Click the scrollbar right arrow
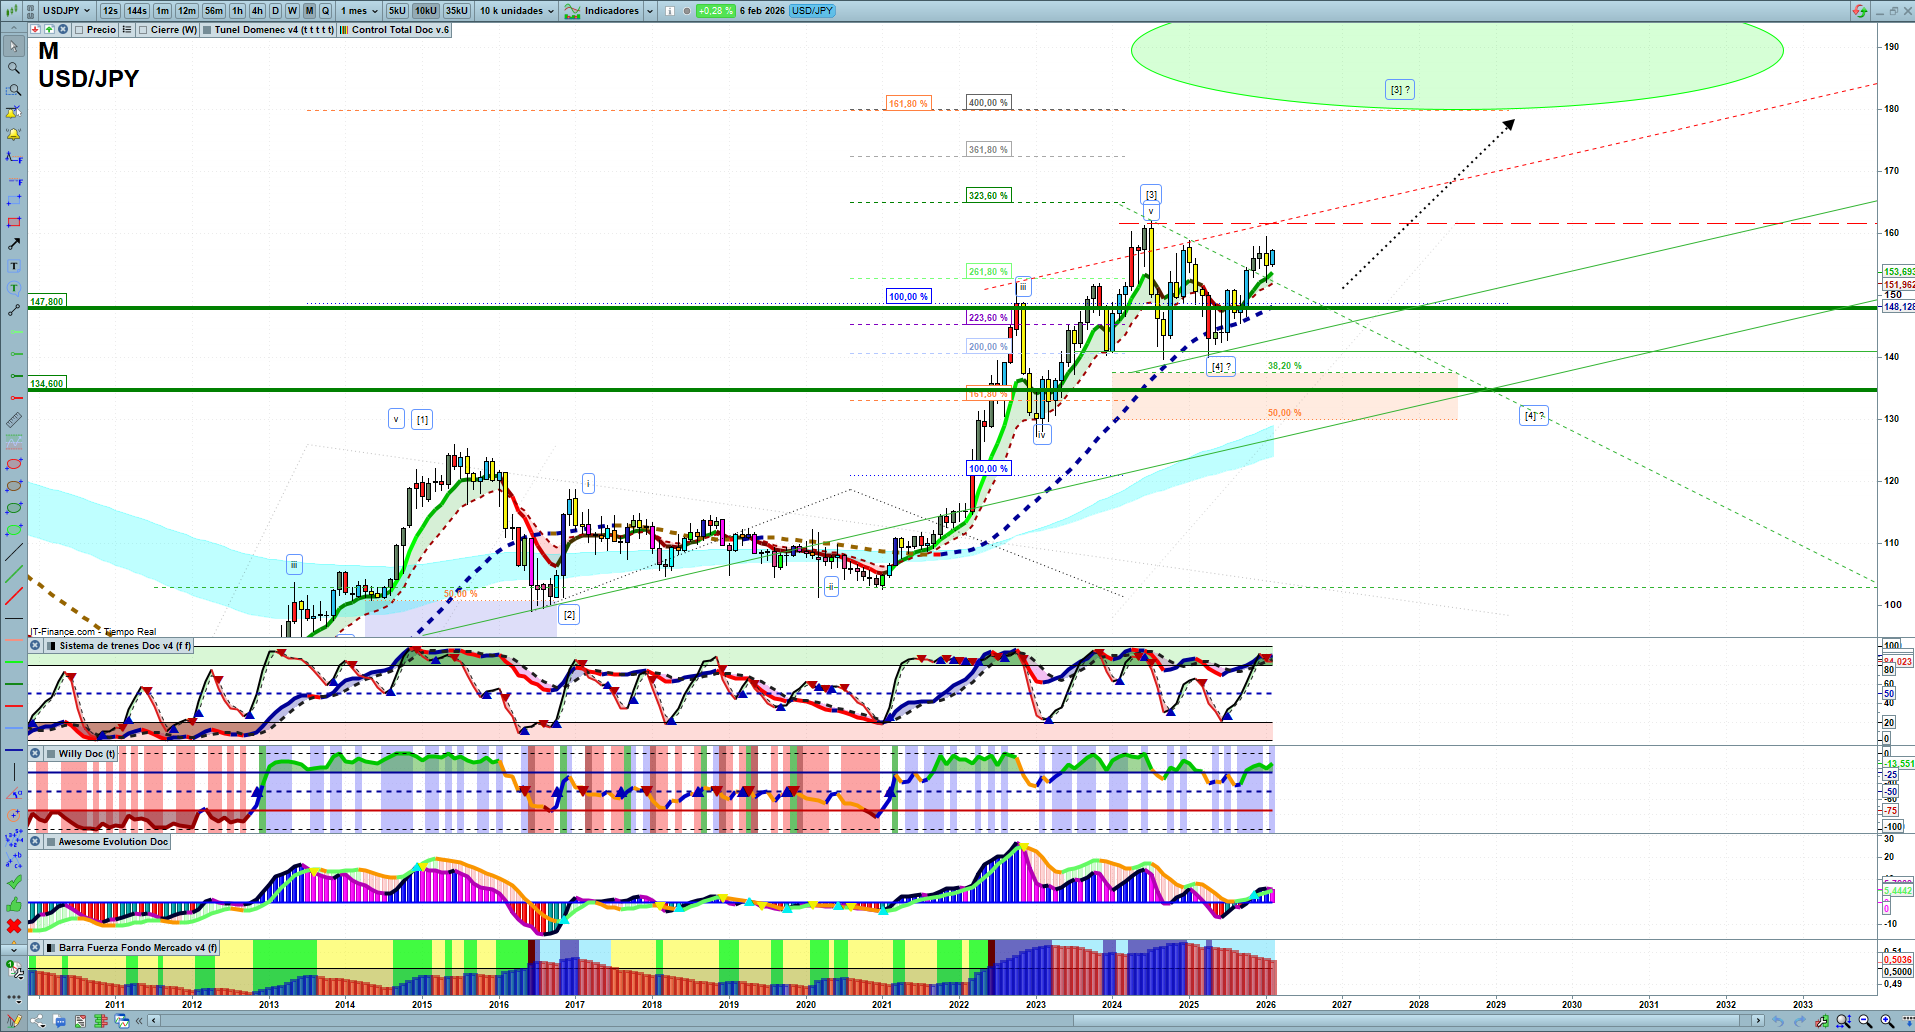This screenshot has width=1915, height=1032. coord(1757,1021)
